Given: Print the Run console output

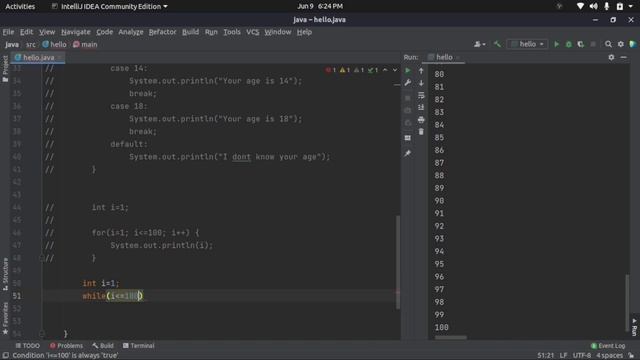Looking at the screenshot, I should point(421,120).
